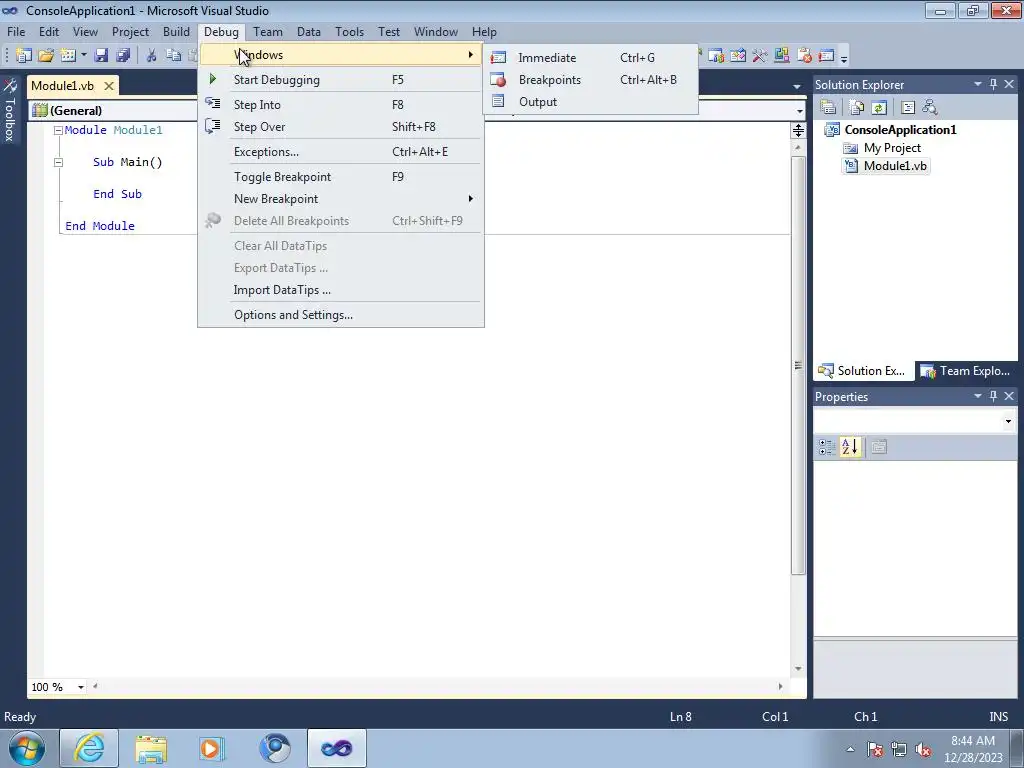Click the crossed wrench and screwdriver Toolbox icon

760,56
